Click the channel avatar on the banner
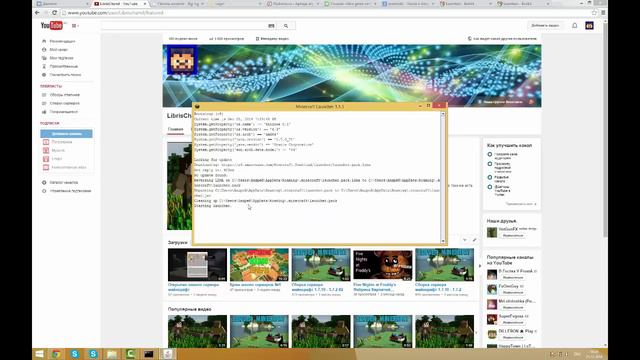Image resolution: width=640 pixels, height=360 pixels. [182, 60]
